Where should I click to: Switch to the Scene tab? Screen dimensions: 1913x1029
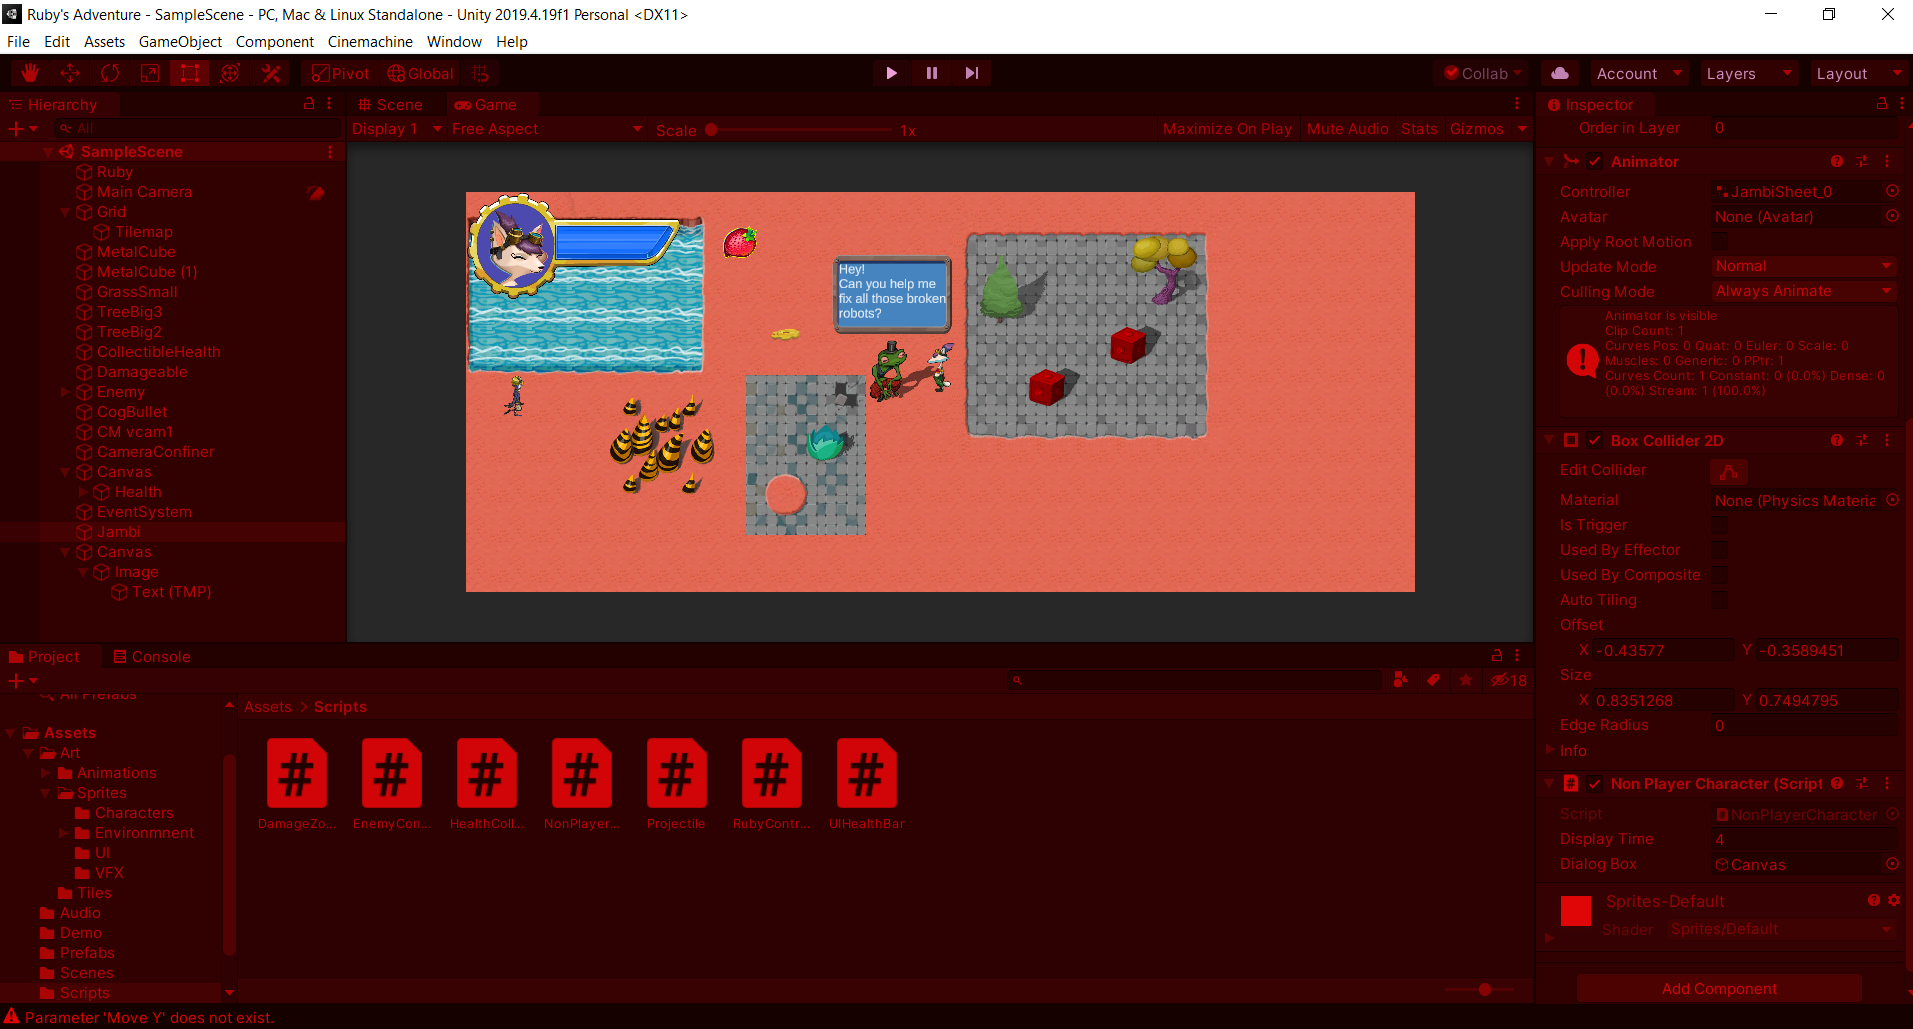390,104
